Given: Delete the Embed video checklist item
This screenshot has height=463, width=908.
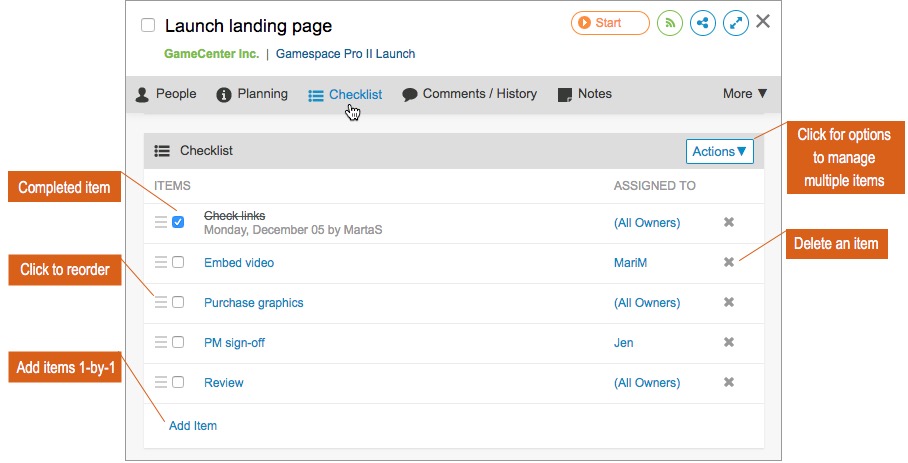Looking at the screenshot, I should pyautogui.click(x=729, y=262).
